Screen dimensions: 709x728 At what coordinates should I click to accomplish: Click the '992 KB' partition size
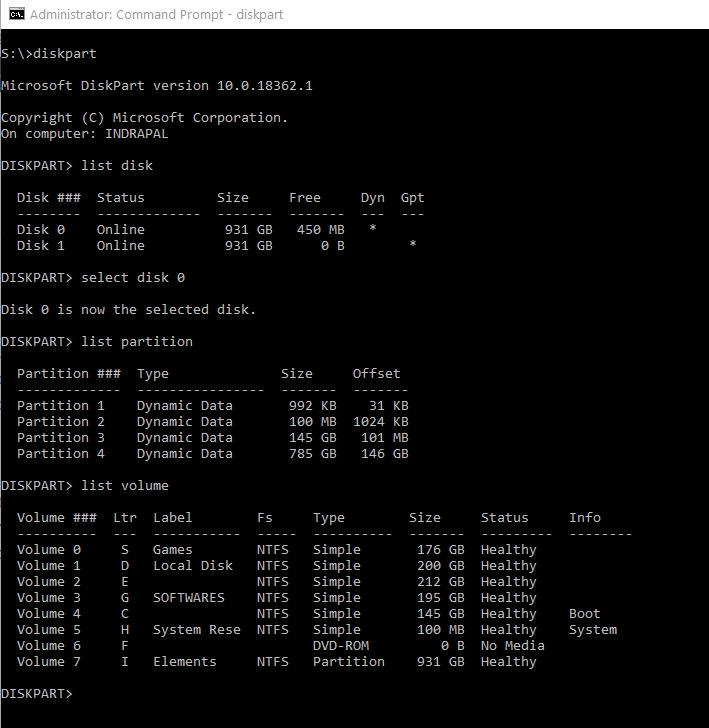313,406
